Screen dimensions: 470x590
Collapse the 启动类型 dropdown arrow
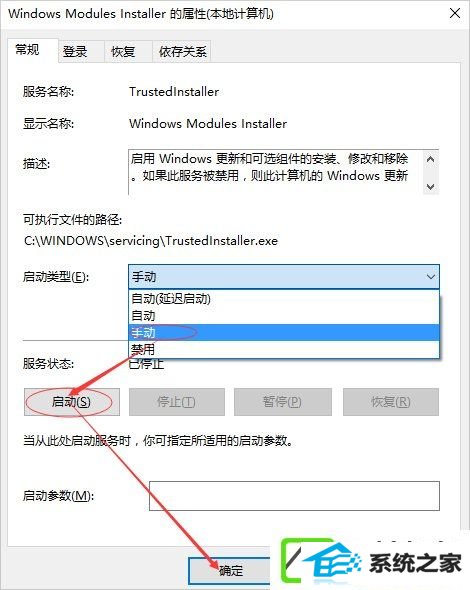coord(430,277)
